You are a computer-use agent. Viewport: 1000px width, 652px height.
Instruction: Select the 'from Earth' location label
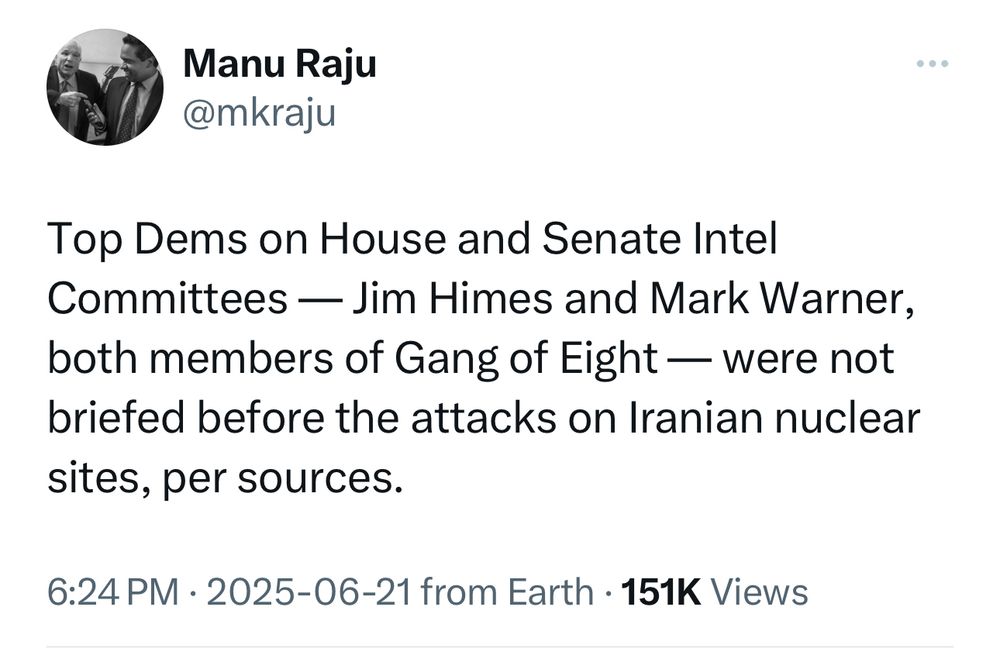coord(508,592)
